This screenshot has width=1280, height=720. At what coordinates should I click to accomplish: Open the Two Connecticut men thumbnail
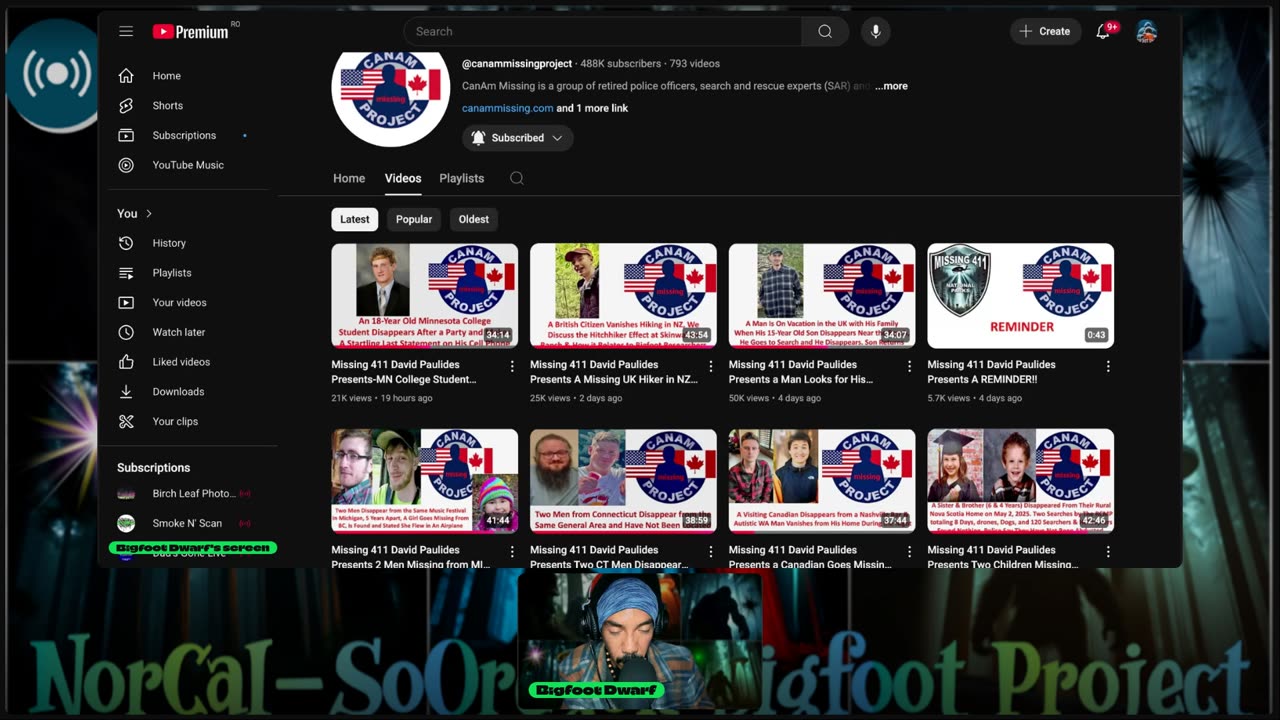point(623,481)
